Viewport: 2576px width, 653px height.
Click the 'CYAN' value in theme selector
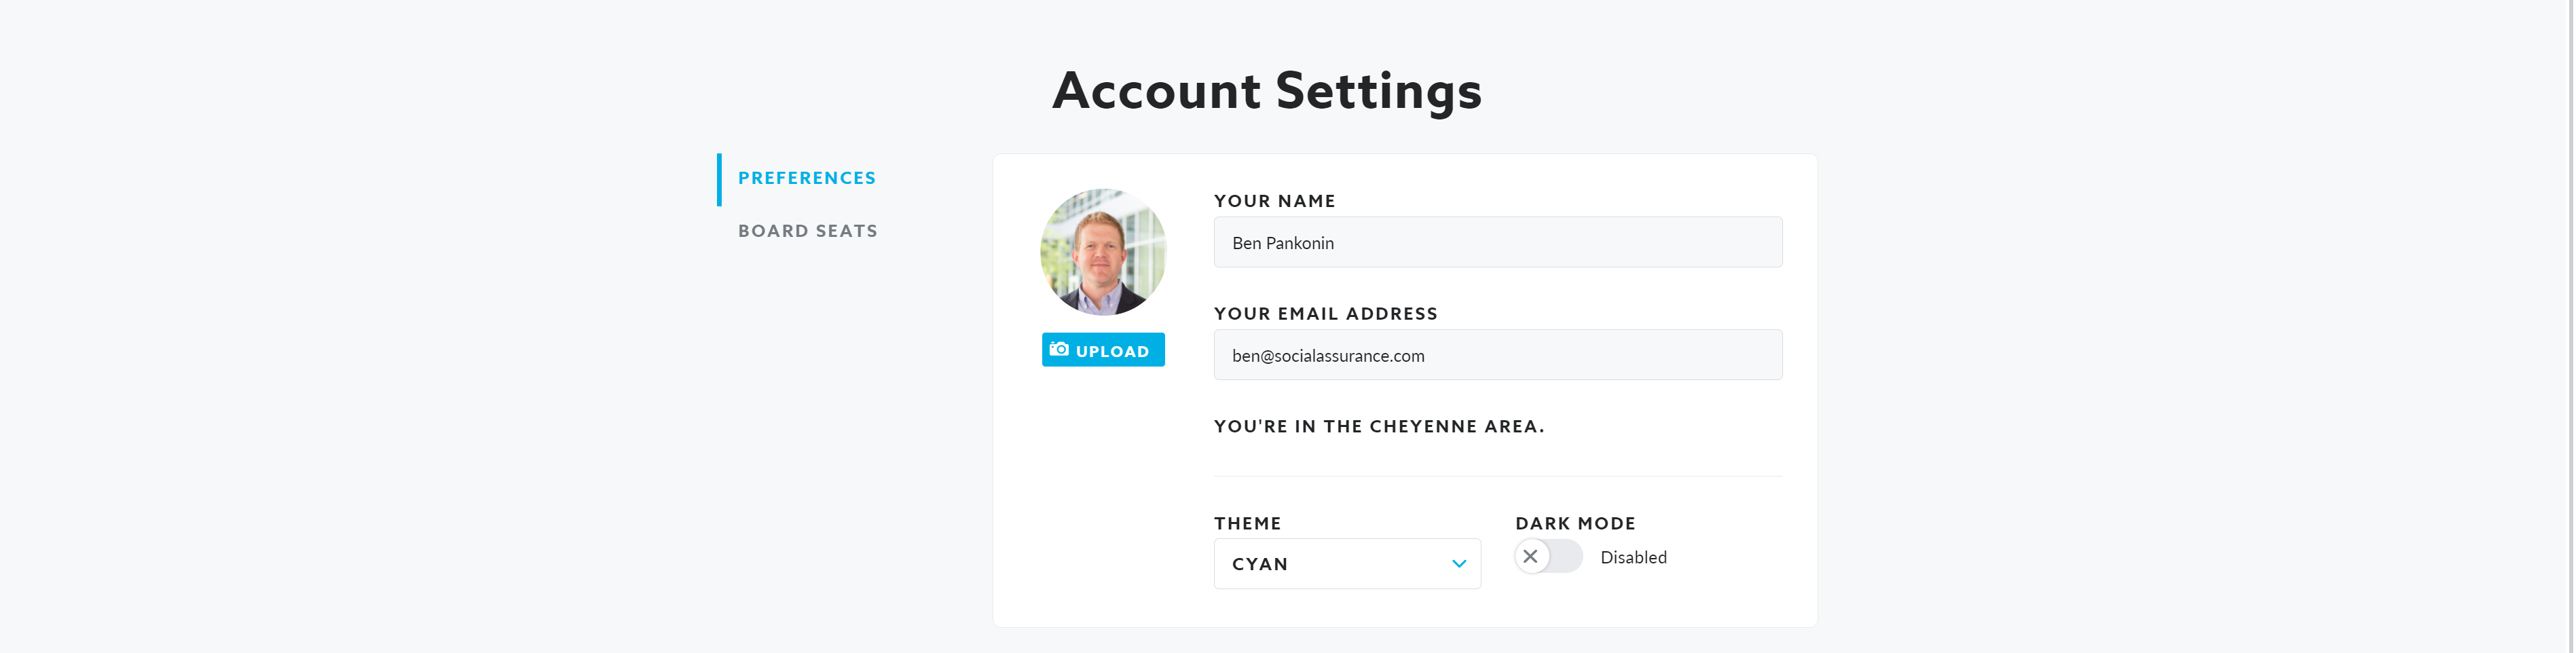1260,565
